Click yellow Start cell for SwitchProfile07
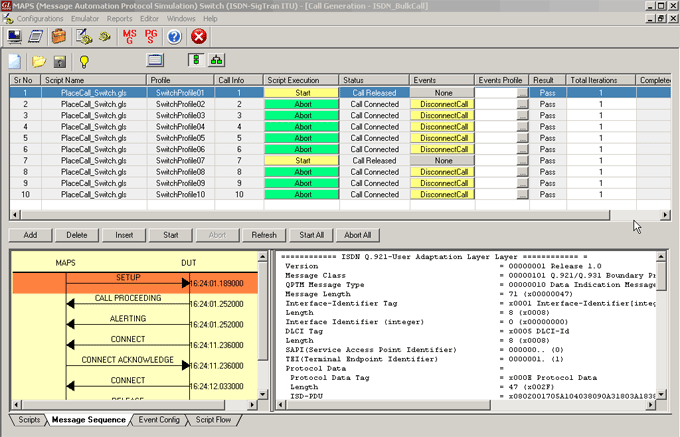Screen dimensions: 680x437 point(301,160)
